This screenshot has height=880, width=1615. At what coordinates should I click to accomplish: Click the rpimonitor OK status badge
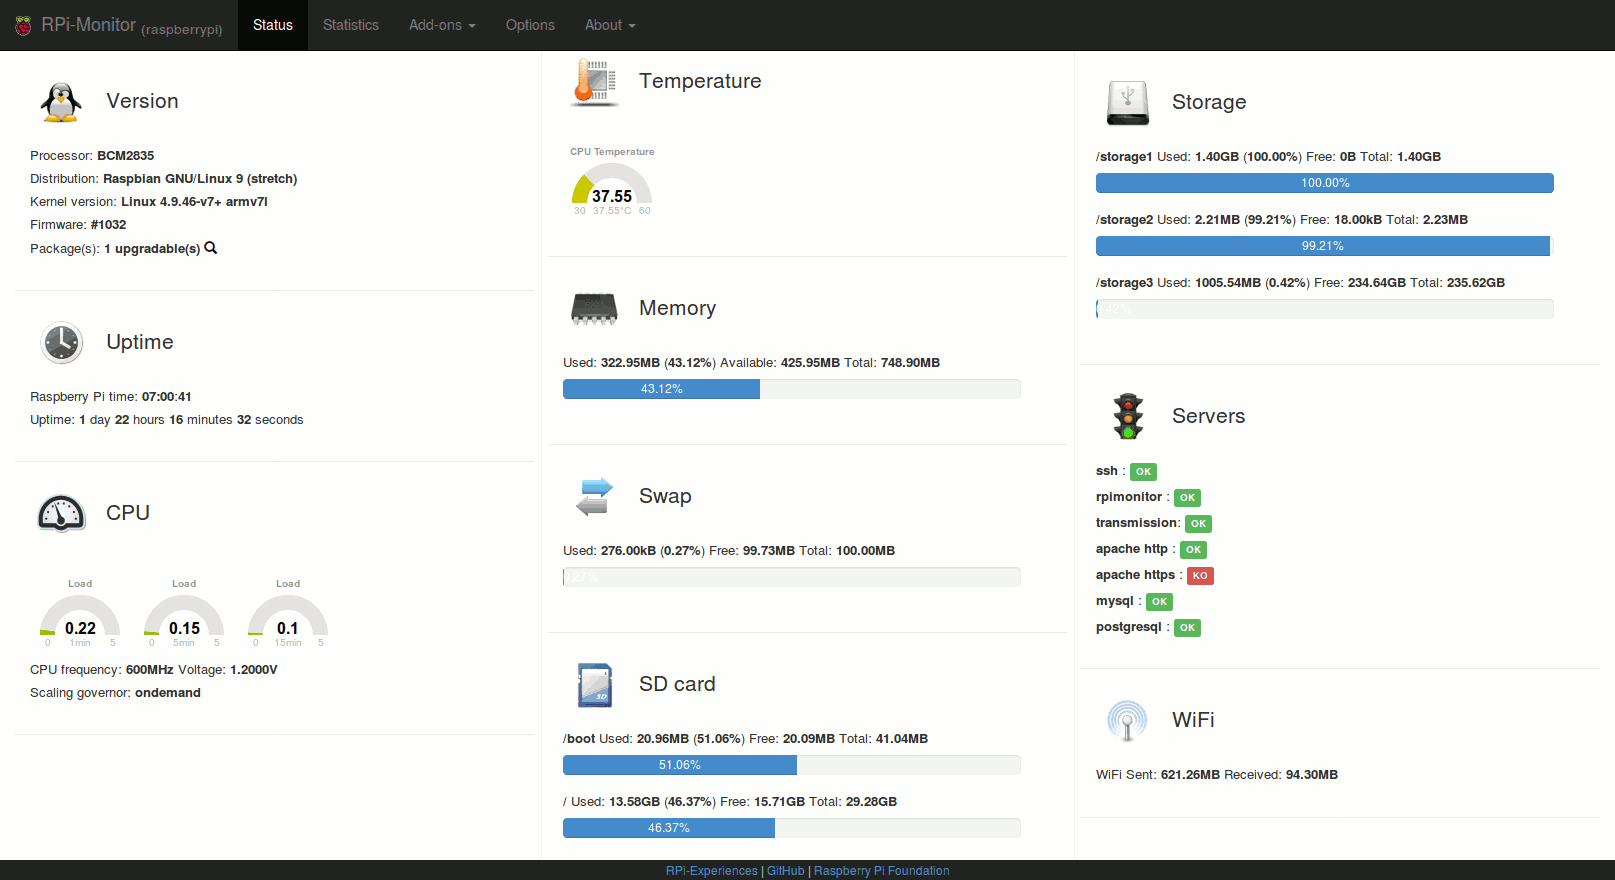[x=1187, y=498]
